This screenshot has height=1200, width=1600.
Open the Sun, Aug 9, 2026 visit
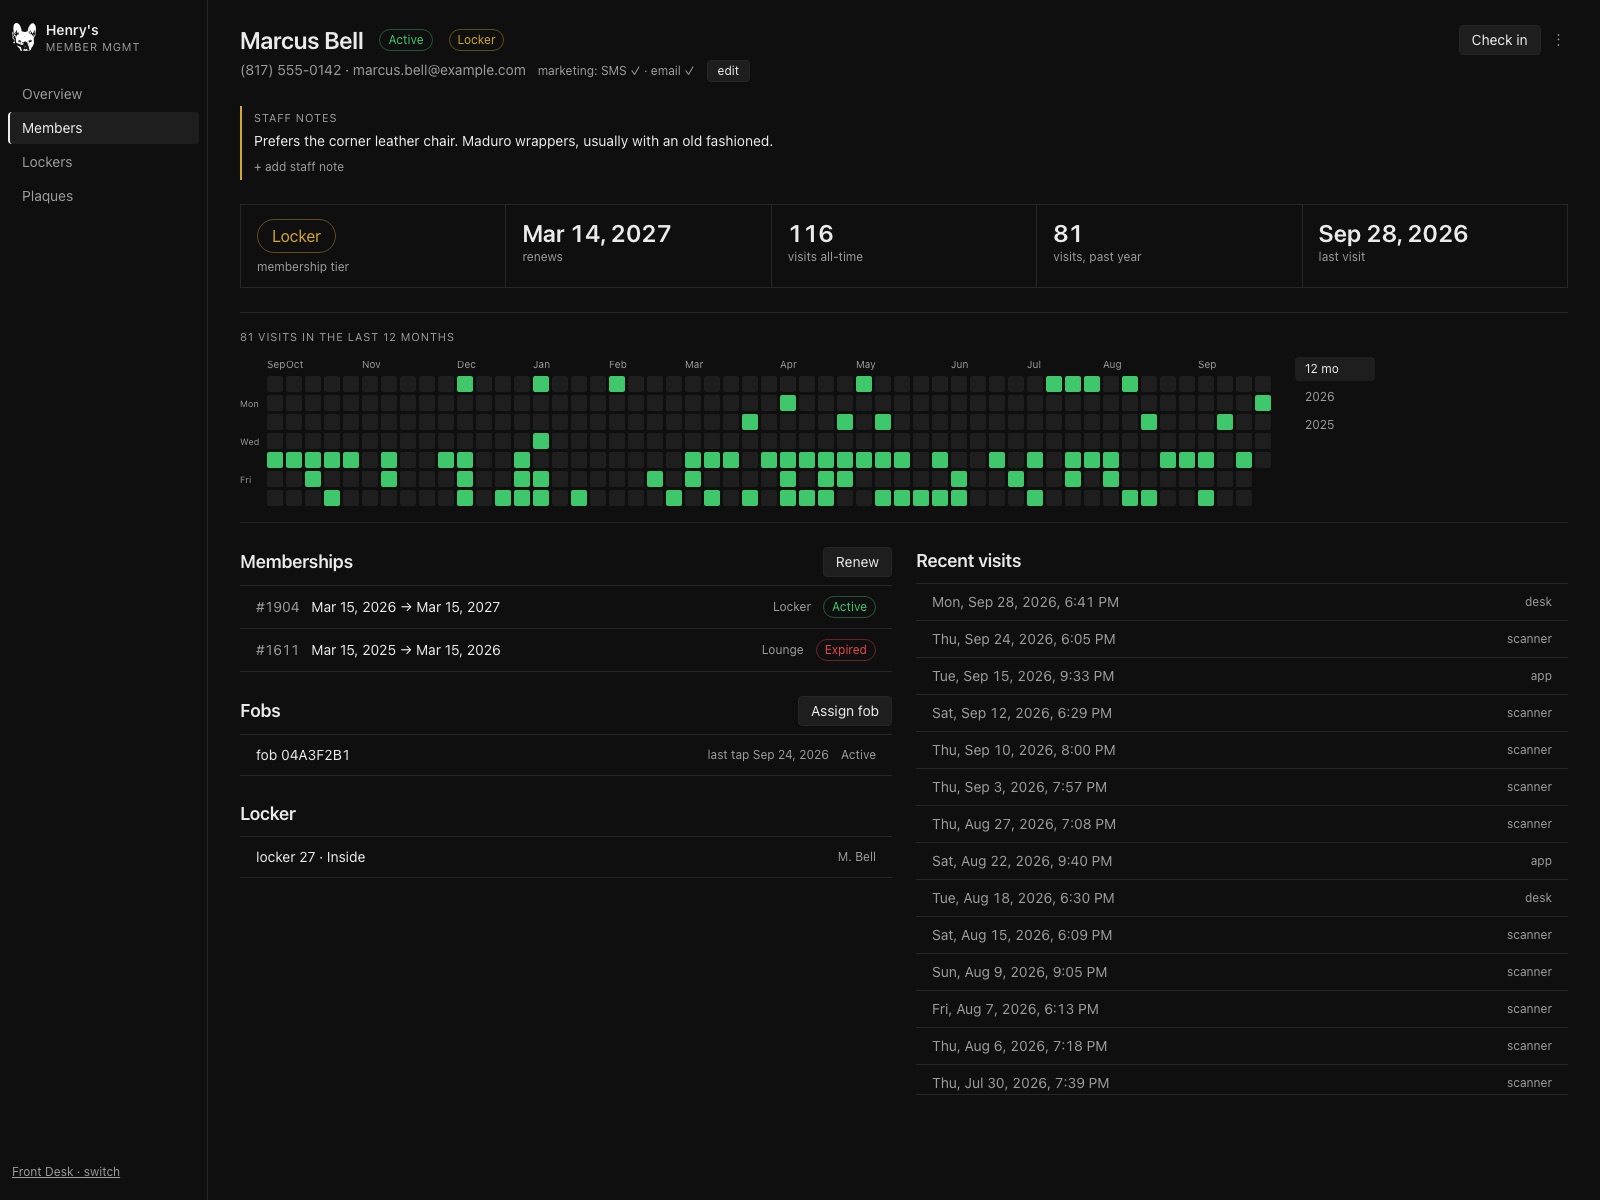point(1242,972)
